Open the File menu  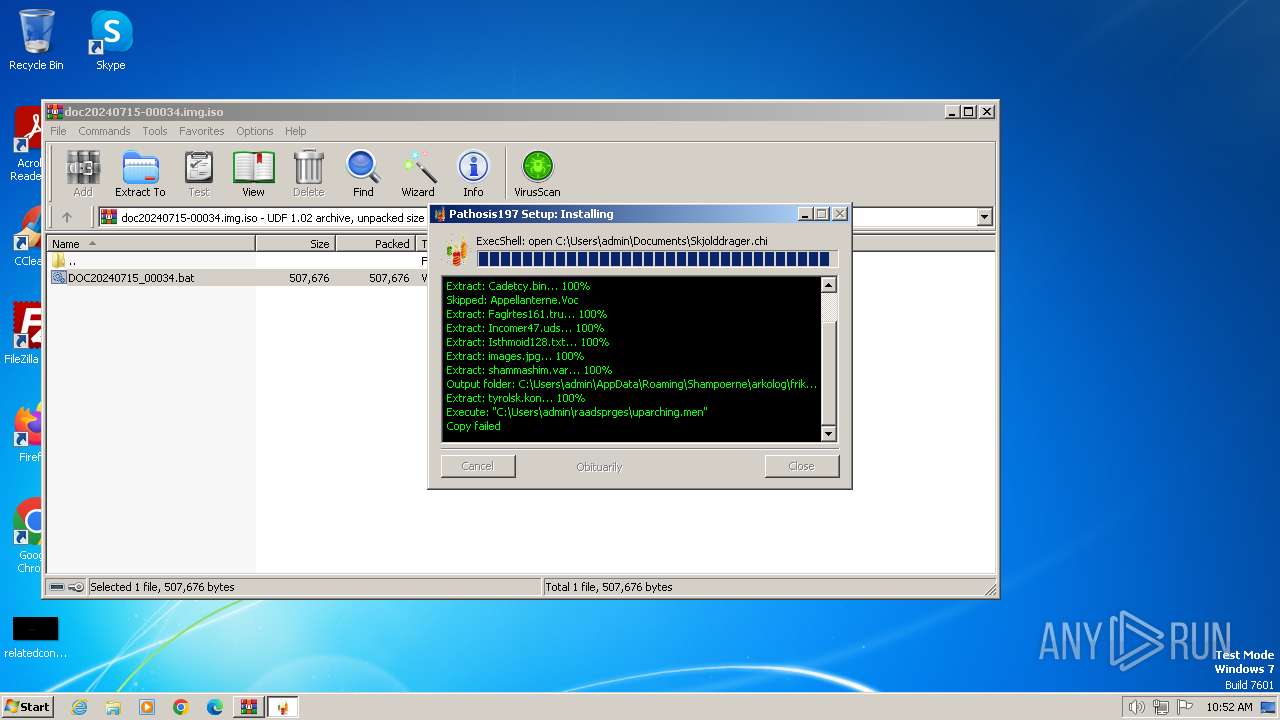pos(58,131)
